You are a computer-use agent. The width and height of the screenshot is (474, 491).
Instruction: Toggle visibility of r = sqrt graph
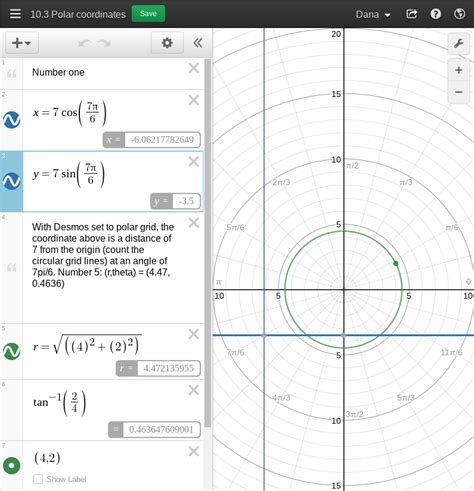click(x=12, y=351)
